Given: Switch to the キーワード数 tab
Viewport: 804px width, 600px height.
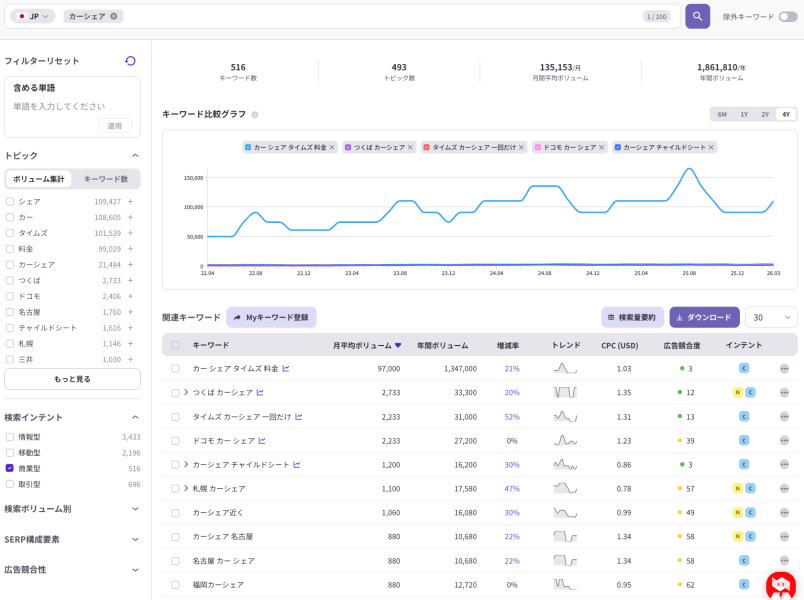Looking at the screenshot, I should pos(106,179).
